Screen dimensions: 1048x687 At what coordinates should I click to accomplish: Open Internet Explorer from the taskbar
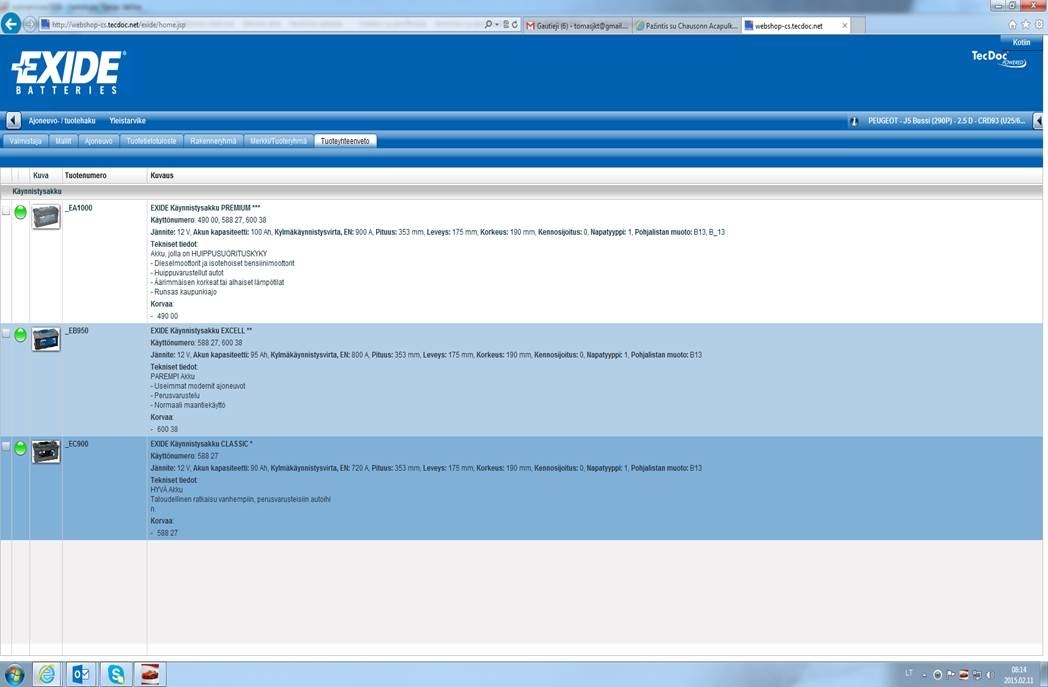[46, 674]
